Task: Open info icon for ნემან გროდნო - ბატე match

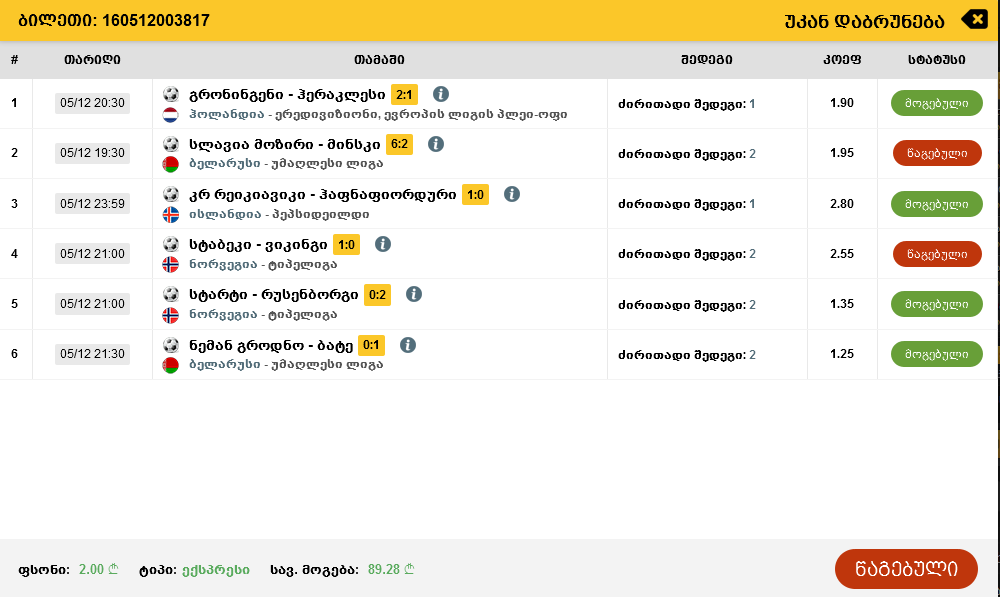Action: click(408, 345)
